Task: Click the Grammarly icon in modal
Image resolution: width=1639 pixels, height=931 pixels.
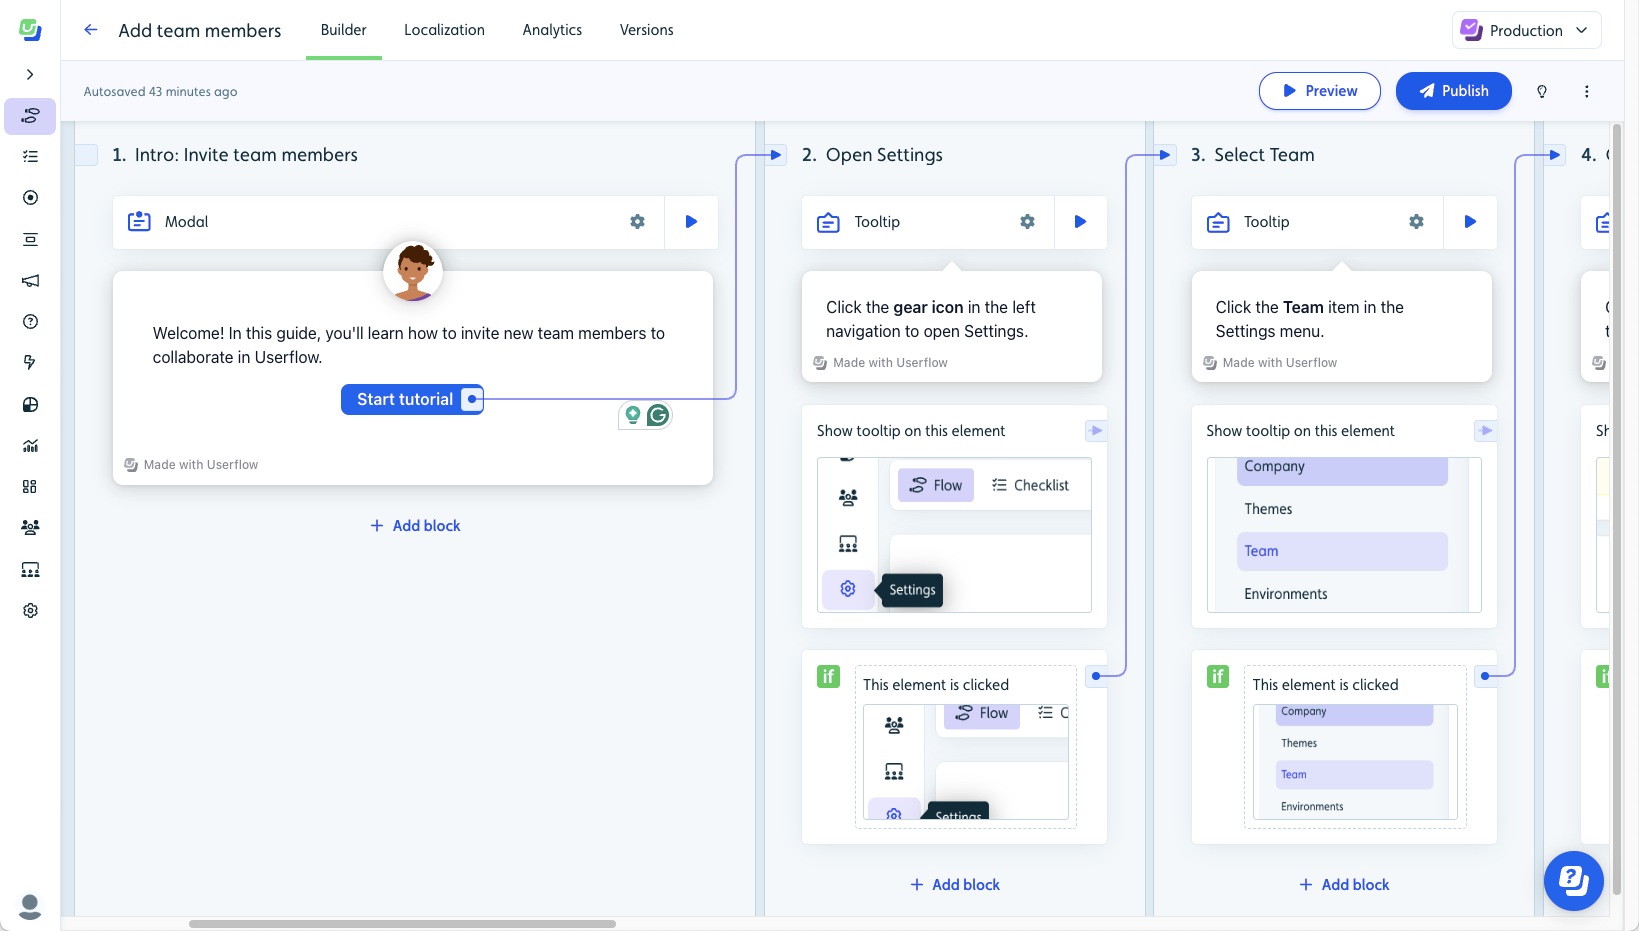Action: [x=658, y=415]
